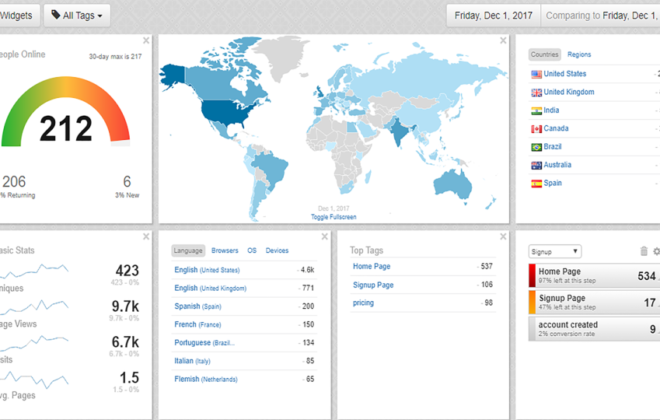This screenshot has height=420, width=660.
Task: Switch to the Regions tab
Action: 579,54
